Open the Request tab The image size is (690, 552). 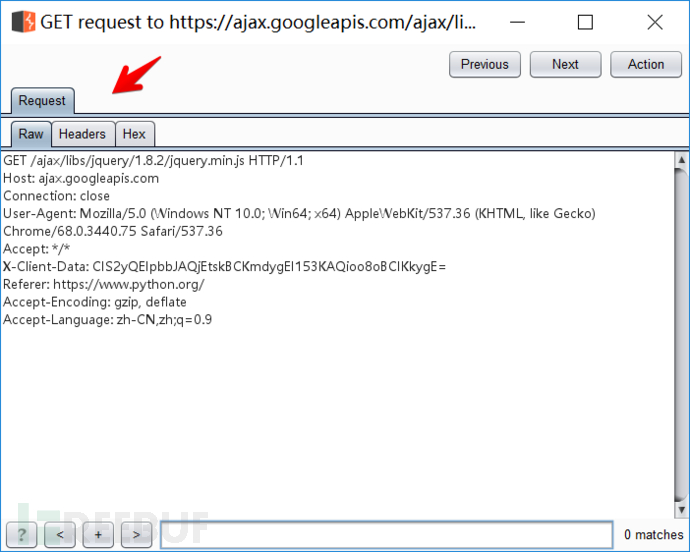42,101
